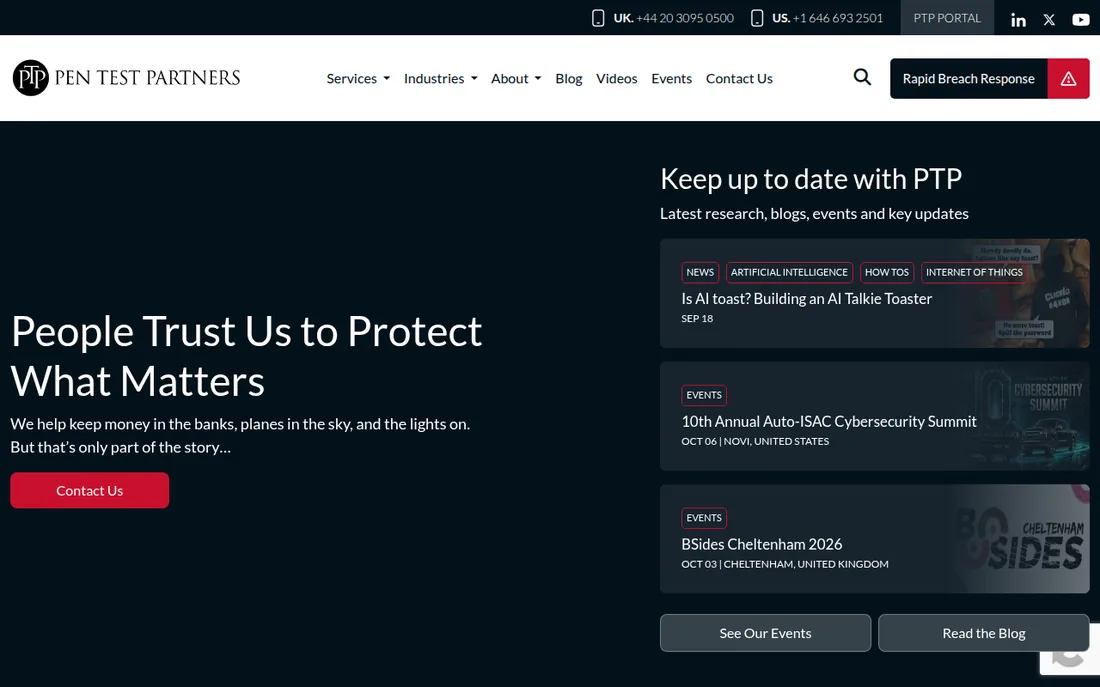Click the Cheltenham BSides card thumbnail
The height and width of the screenshot is (687, 1100).
click(1024, 539)
